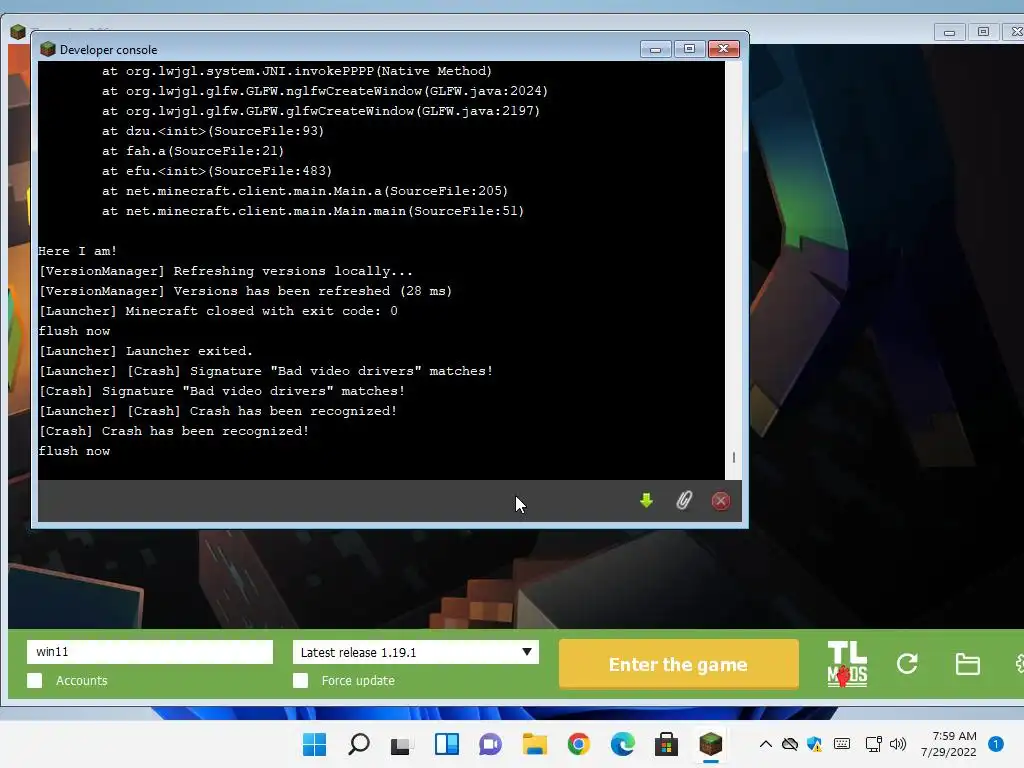Open the Chat taskbar icon
The width and height of the screenshot is (1024, 768).
click(x=490, y=744)
